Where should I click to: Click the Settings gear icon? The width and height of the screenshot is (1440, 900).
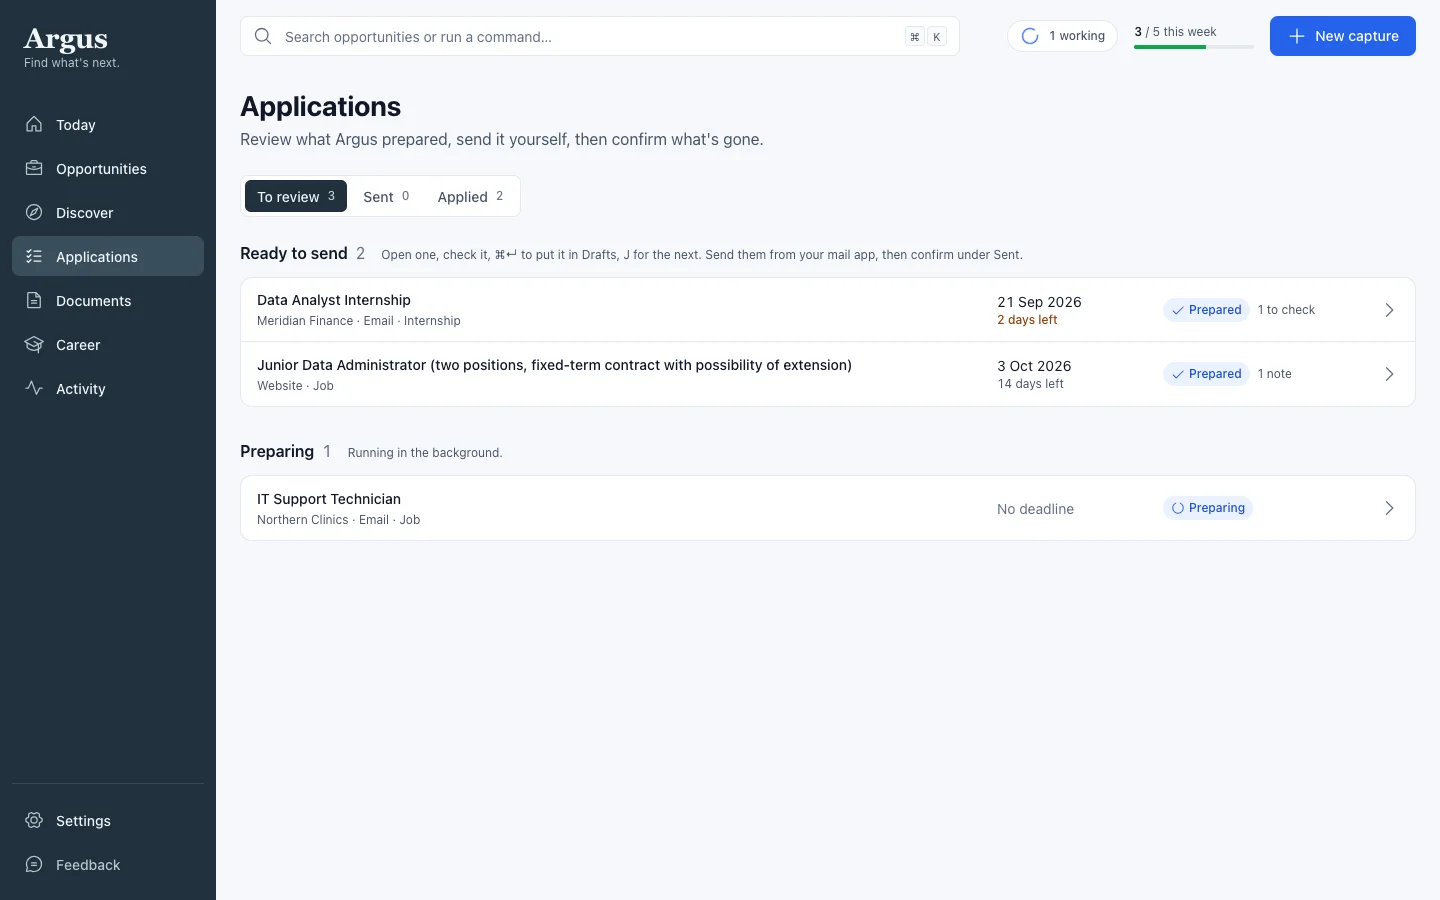(34, 820)
